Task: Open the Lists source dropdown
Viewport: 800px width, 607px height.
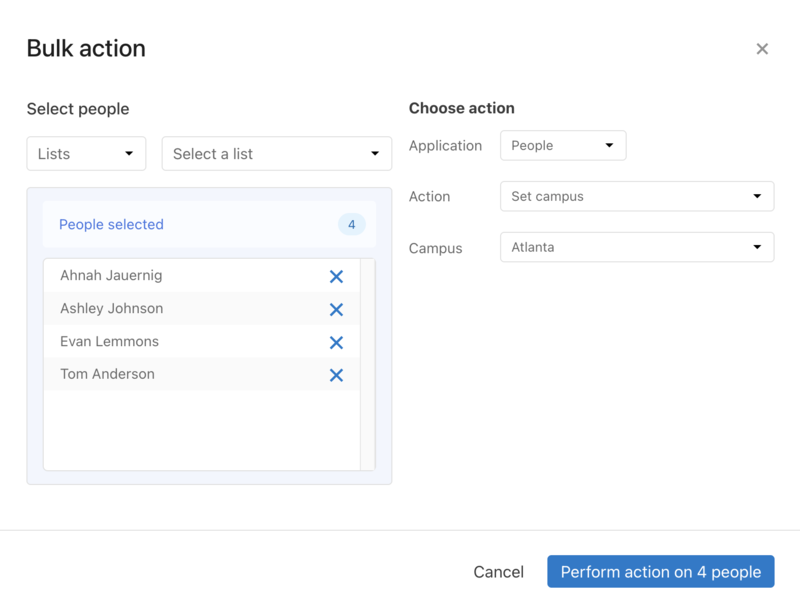Action: [86, 154]
